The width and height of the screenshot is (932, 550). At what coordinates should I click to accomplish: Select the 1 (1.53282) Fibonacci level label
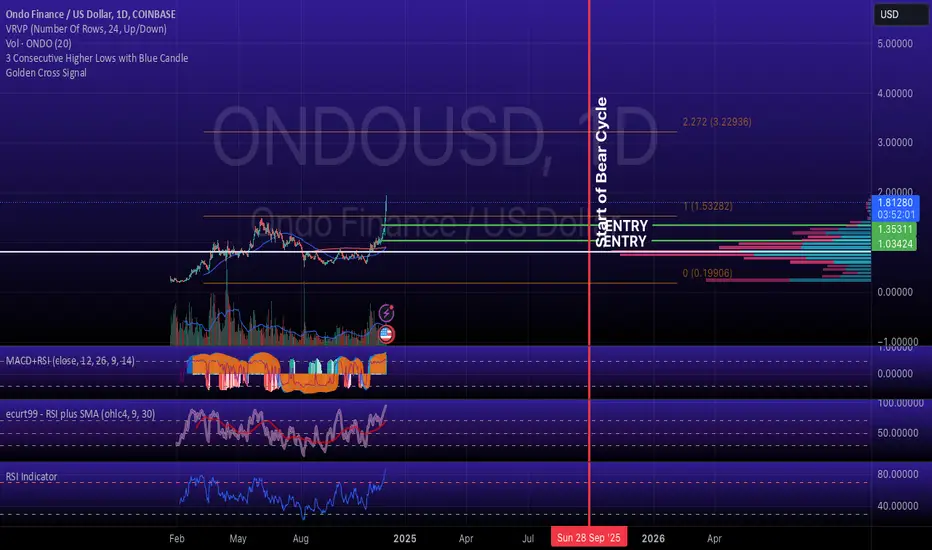(x=708, y=206)
